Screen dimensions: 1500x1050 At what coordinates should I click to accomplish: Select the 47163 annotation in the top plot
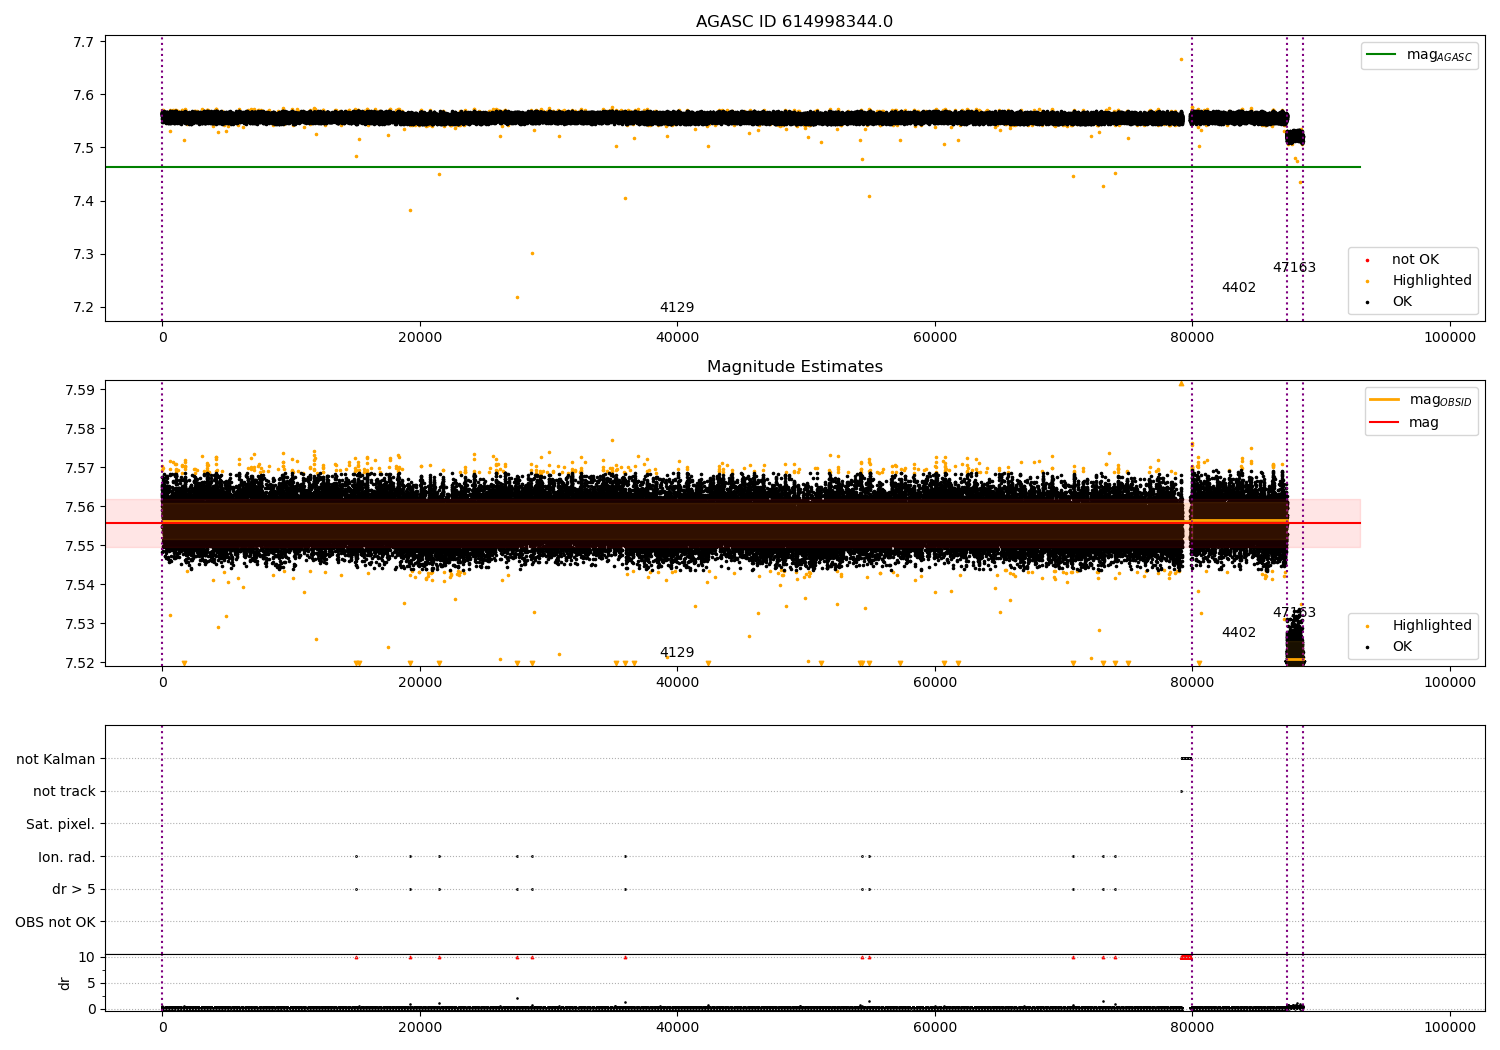1294,268
